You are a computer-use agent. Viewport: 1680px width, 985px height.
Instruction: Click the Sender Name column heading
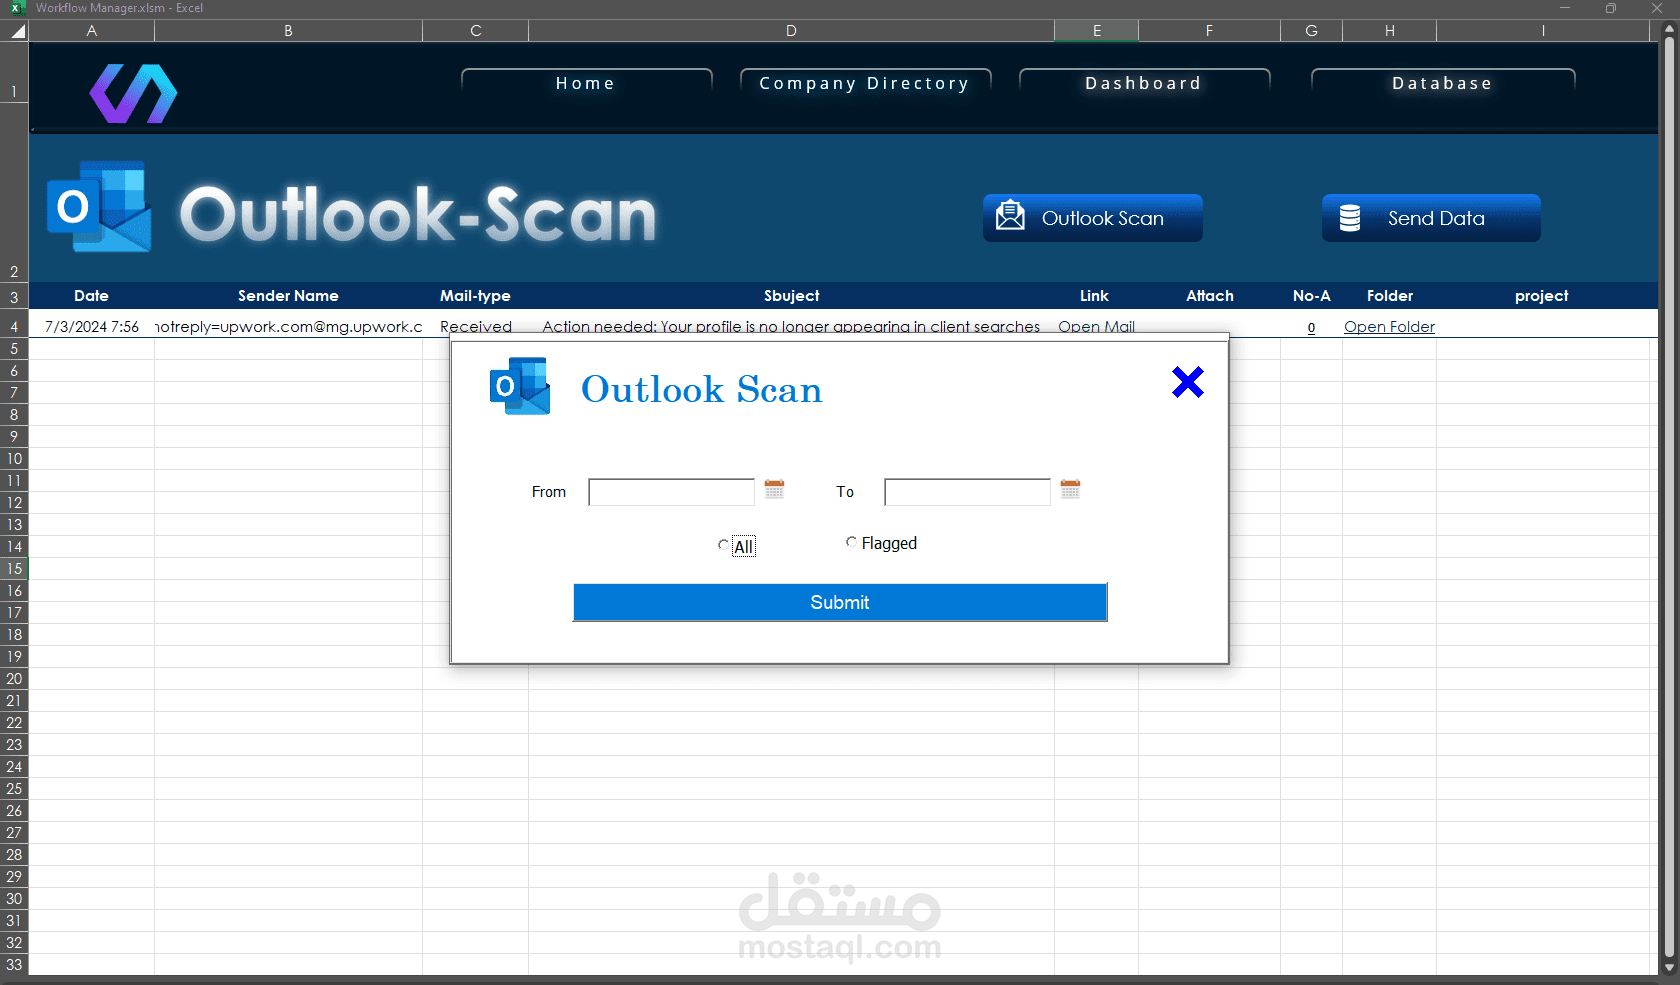[288, 296]
